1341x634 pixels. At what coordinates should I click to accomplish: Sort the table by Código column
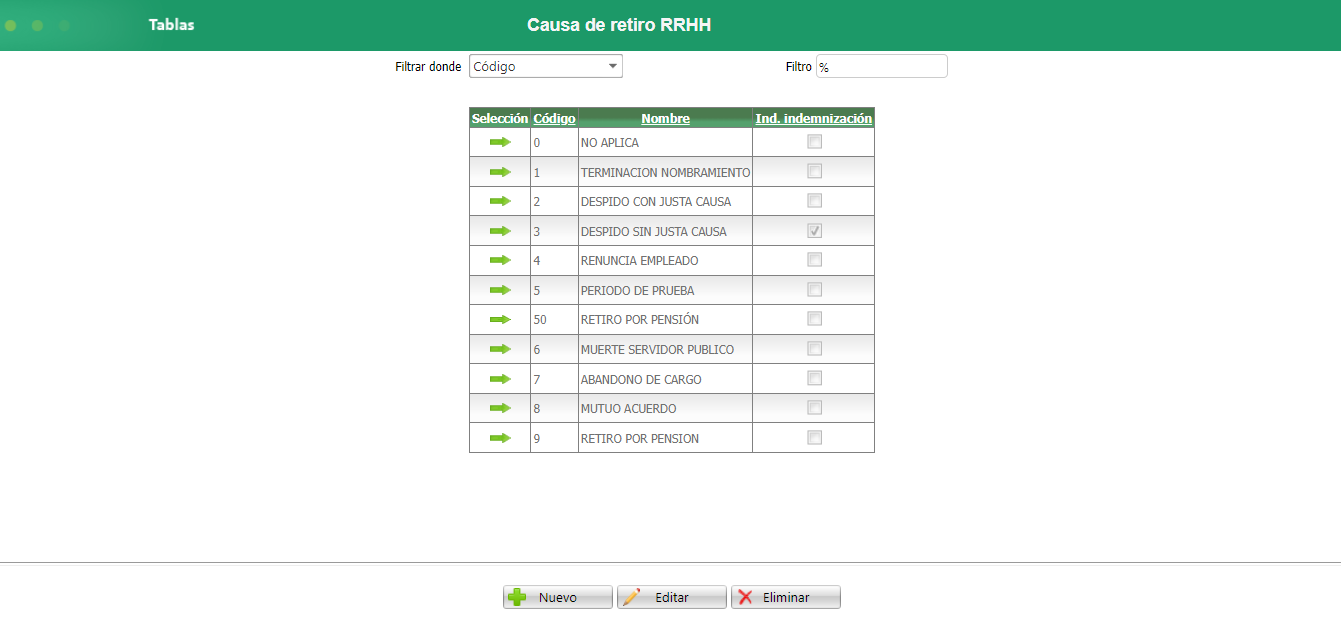pos(554,118)
